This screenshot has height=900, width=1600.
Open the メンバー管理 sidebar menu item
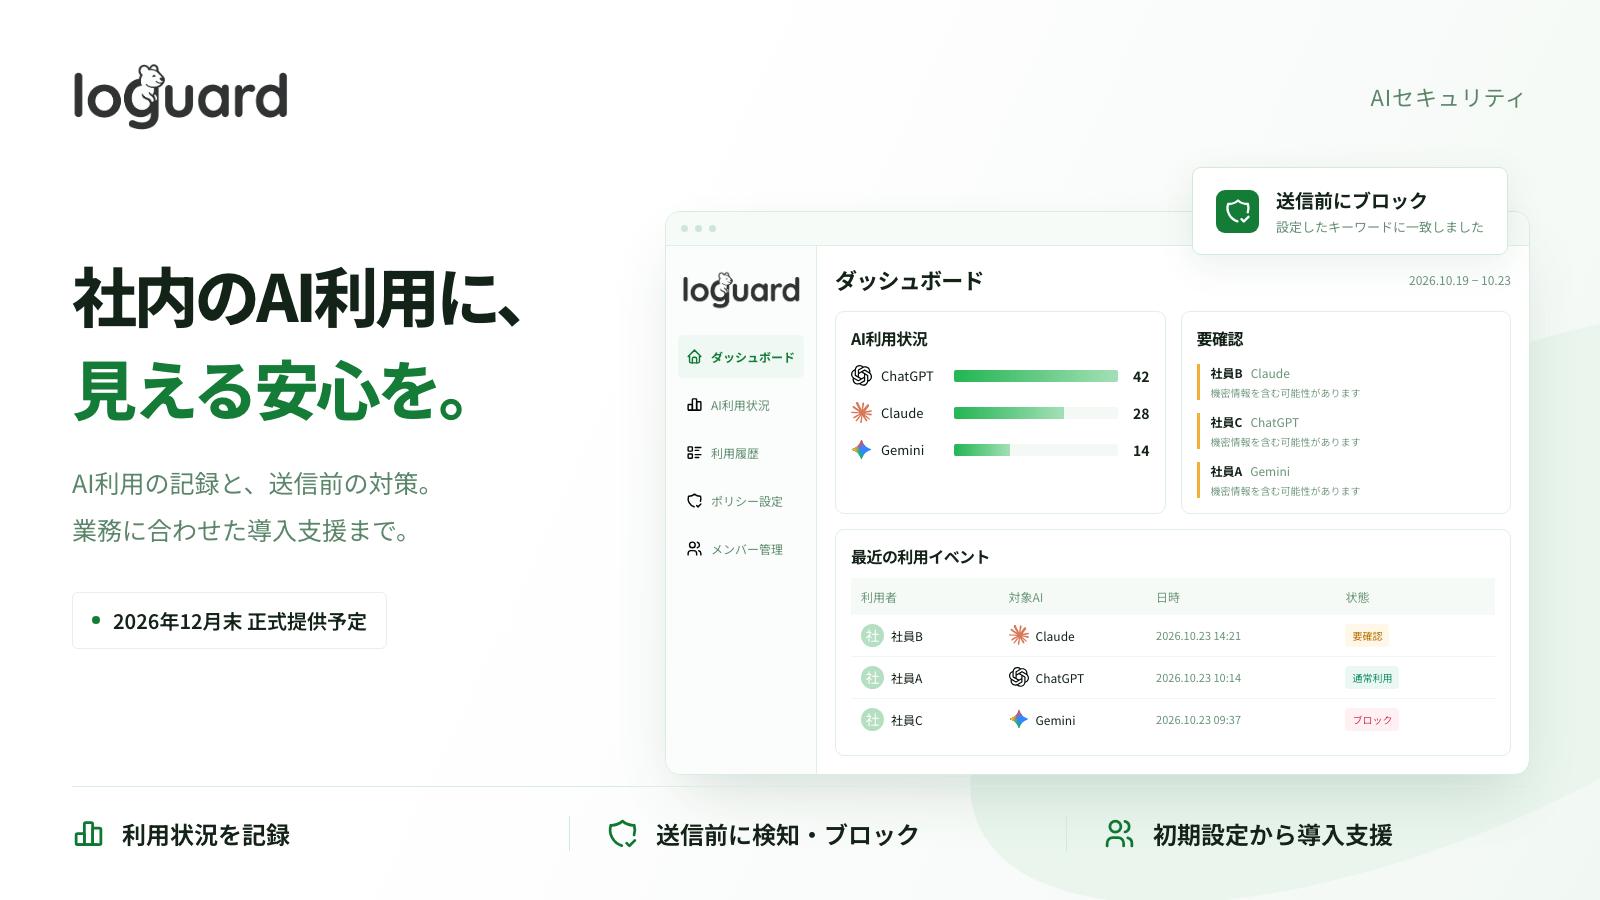(741, 549)
